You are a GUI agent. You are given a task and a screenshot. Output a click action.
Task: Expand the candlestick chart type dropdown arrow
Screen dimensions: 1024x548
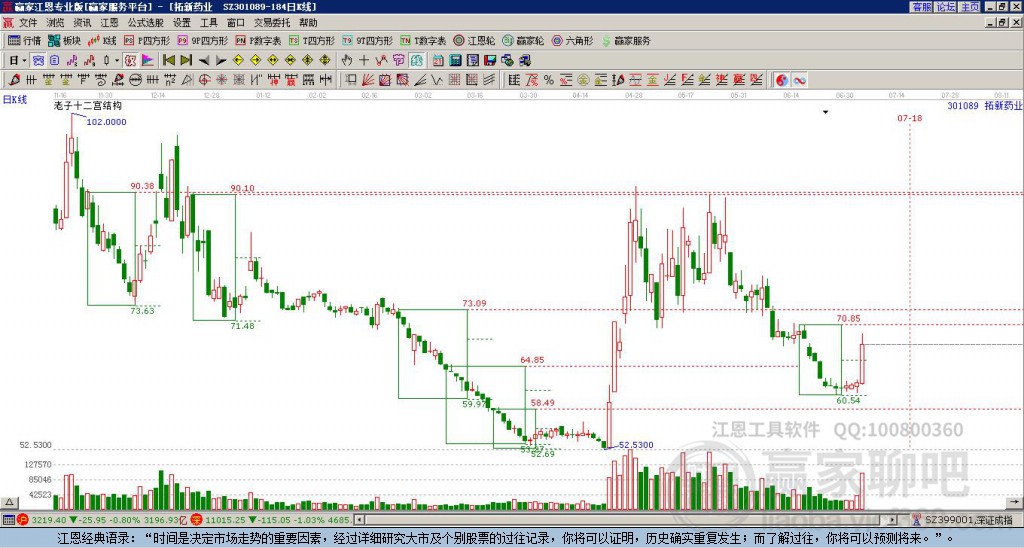point(116,60)
